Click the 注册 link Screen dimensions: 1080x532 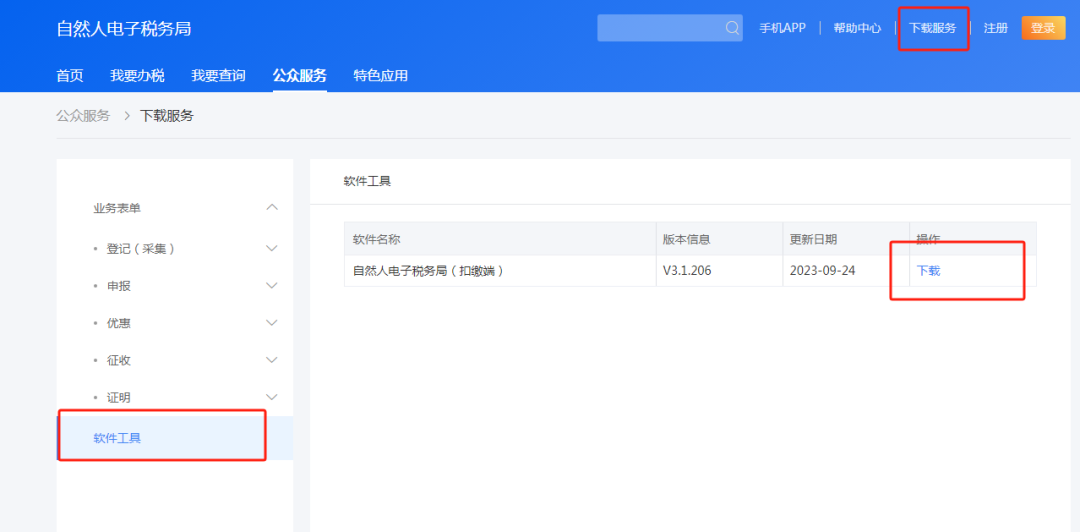click(x=996, y=28)
